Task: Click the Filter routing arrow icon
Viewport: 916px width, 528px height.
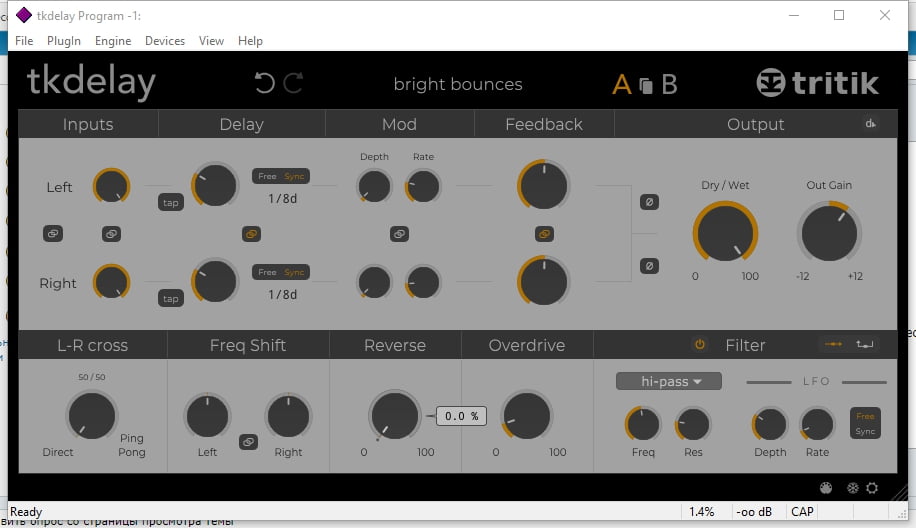Action: point(834,344)
